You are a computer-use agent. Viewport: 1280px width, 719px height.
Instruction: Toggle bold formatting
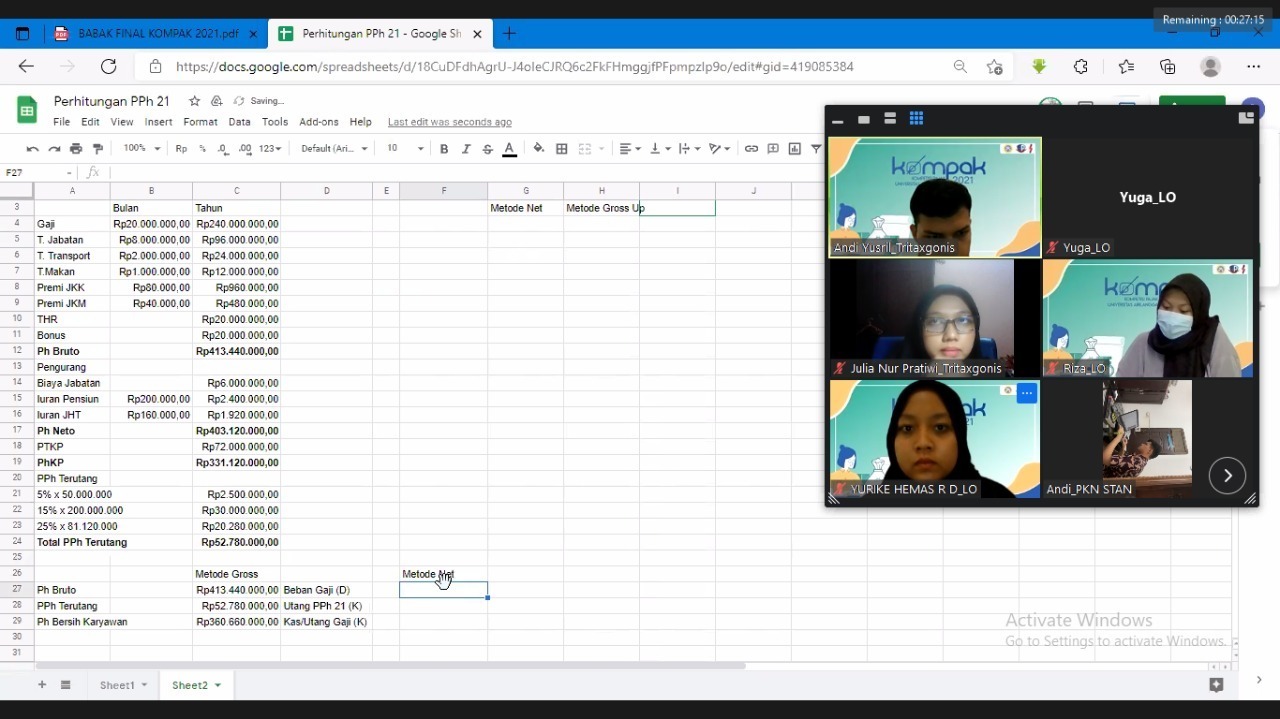(x=444, y=149)
